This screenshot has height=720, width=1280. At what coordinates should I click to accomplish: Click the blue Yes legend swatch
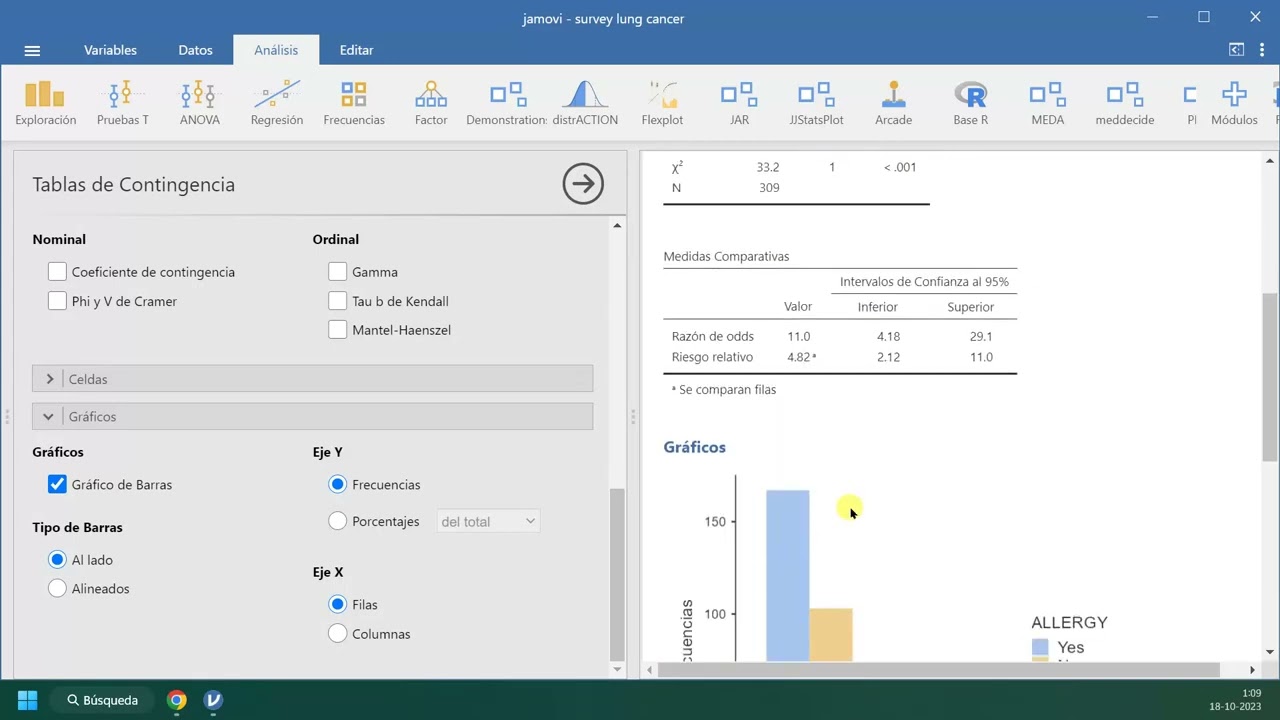[x=1040, y=647]
